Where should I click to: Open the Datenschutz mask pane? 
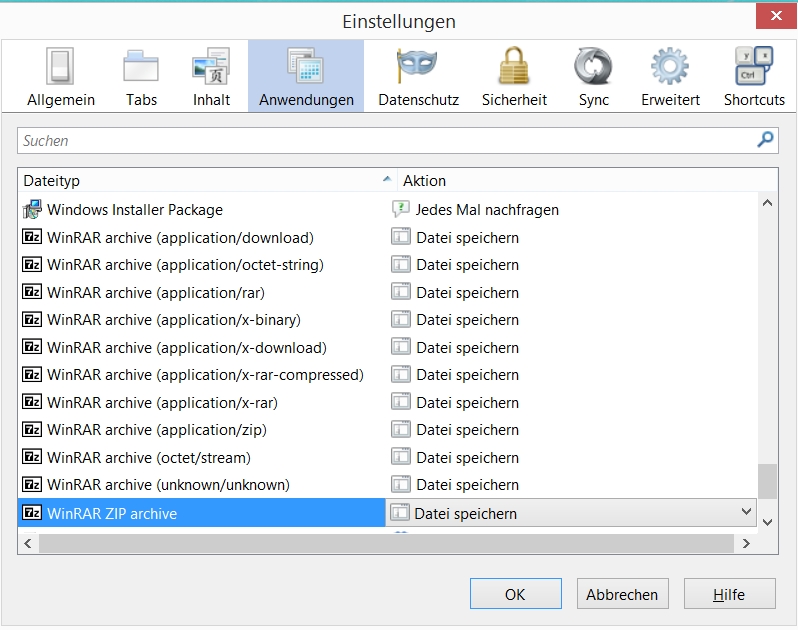coord(418,76)
